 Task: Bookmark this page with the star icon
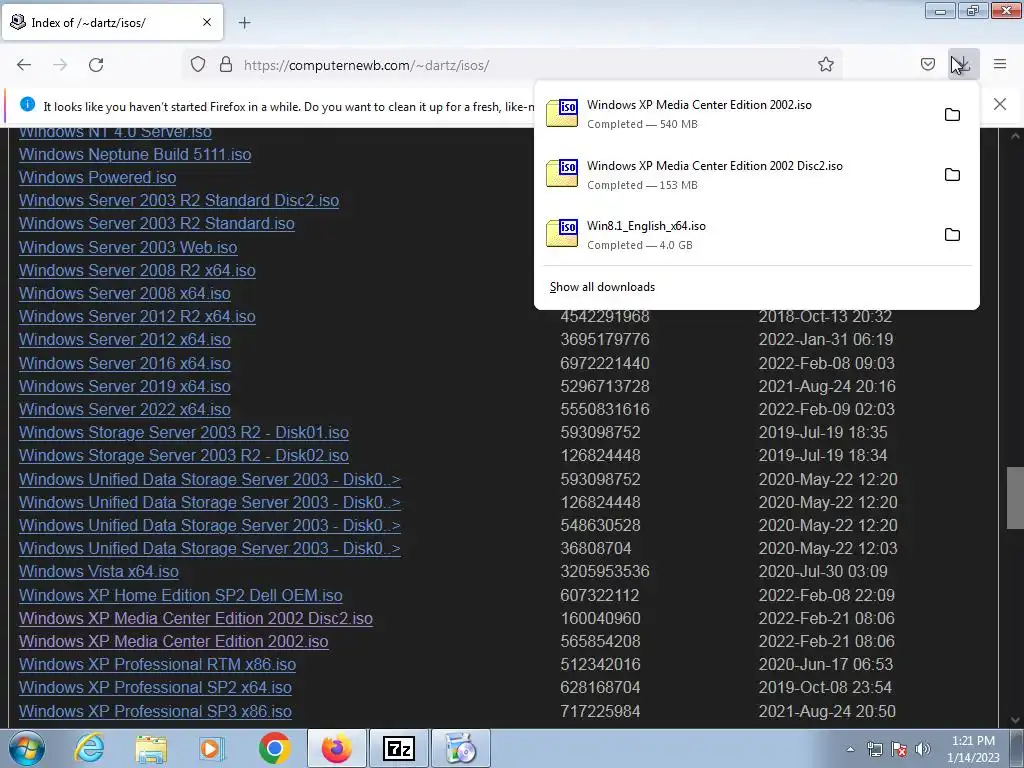(825, 65)
